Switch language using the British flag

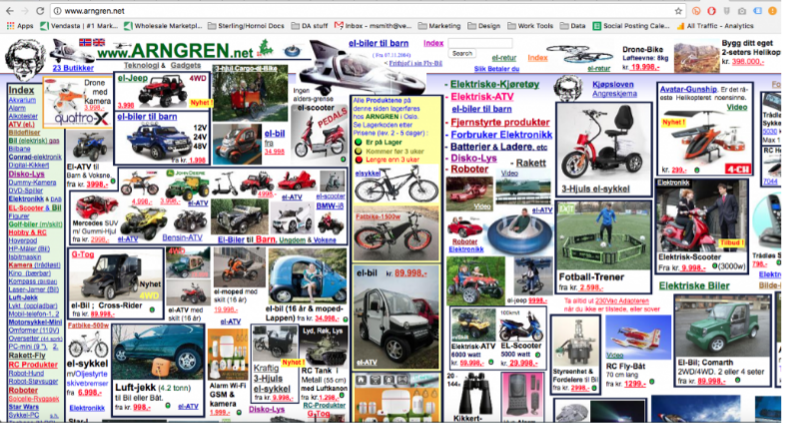point(99,43)
